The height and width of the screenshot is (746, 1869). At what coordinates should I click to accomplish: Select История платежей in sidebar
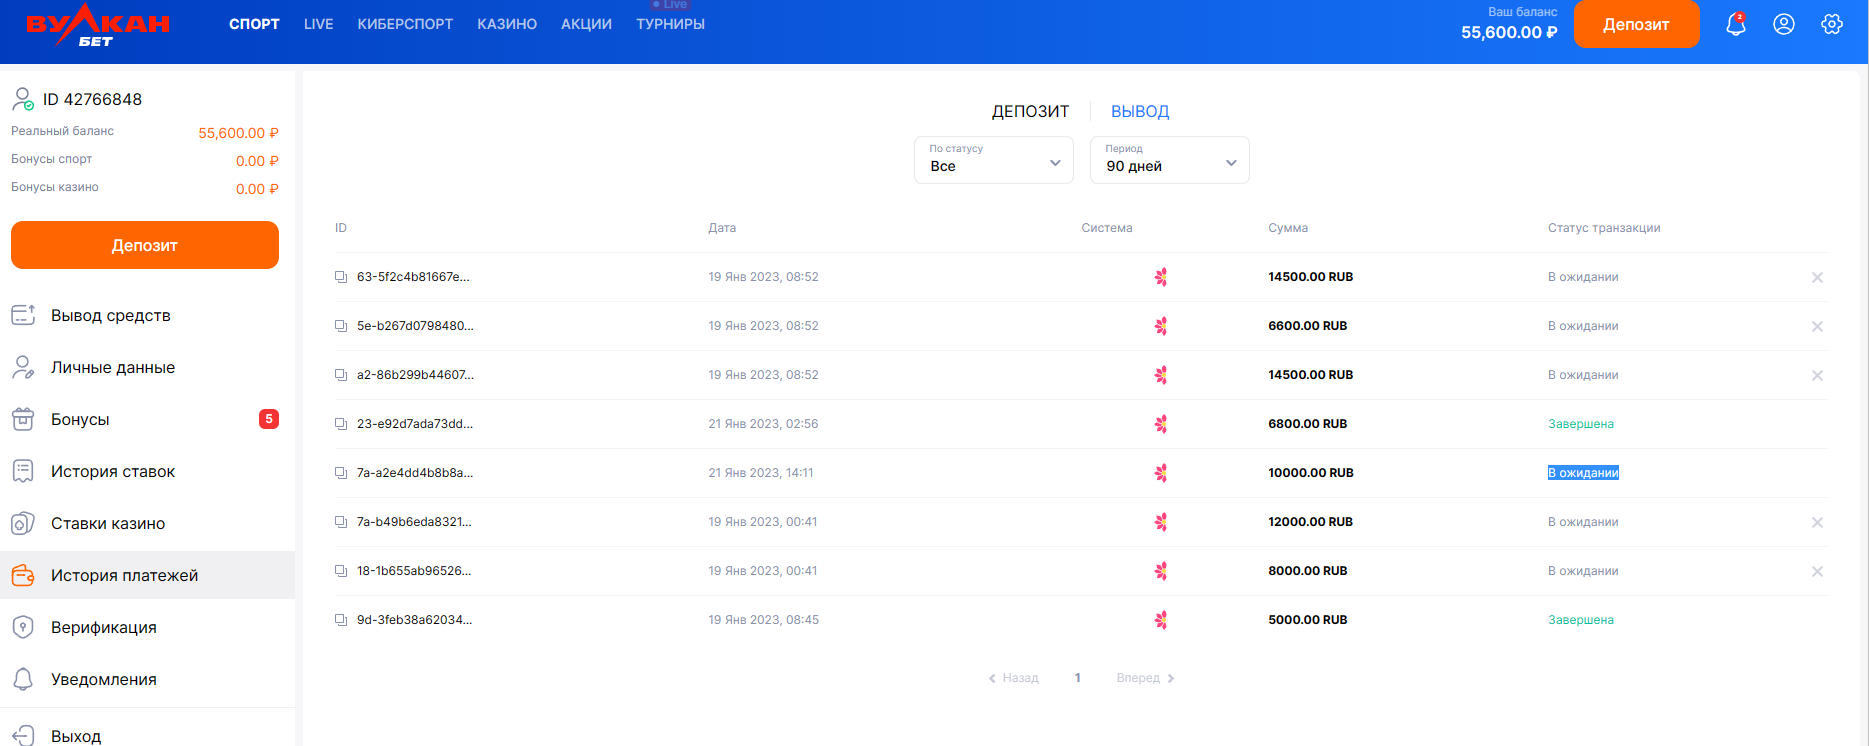[x=147, y=575]
